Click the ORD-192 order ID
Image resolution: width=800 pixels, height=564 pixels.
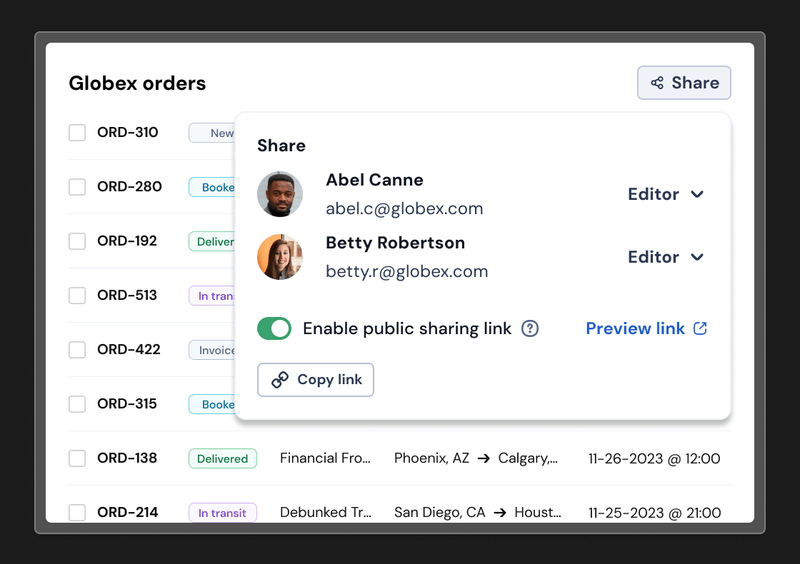[127, 241]
